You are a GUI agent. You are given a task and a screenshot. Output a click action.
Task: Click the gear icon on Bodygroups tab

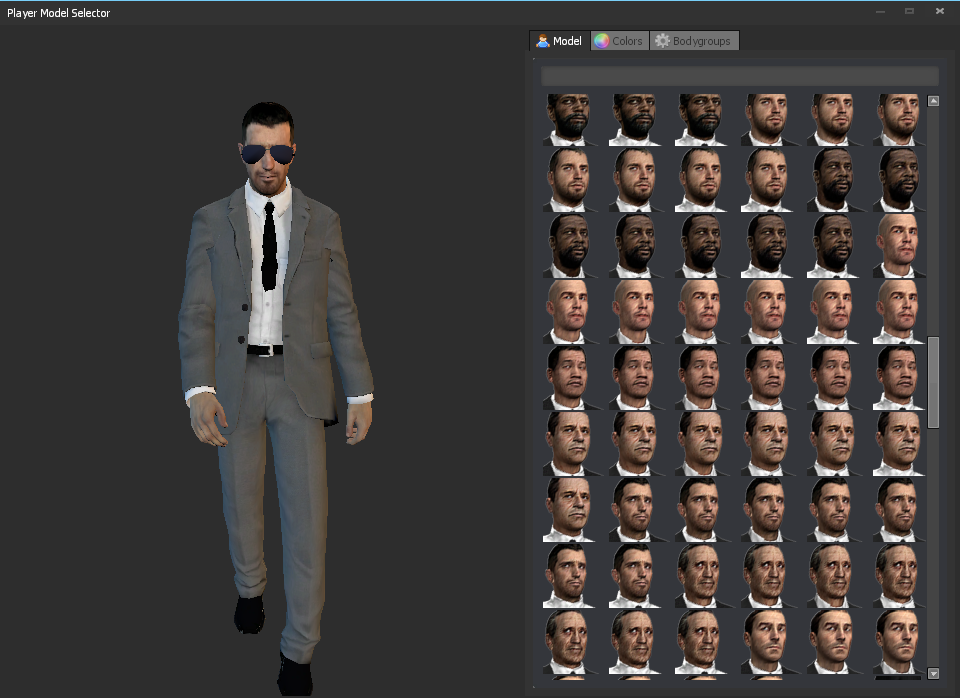coord(661,41)
